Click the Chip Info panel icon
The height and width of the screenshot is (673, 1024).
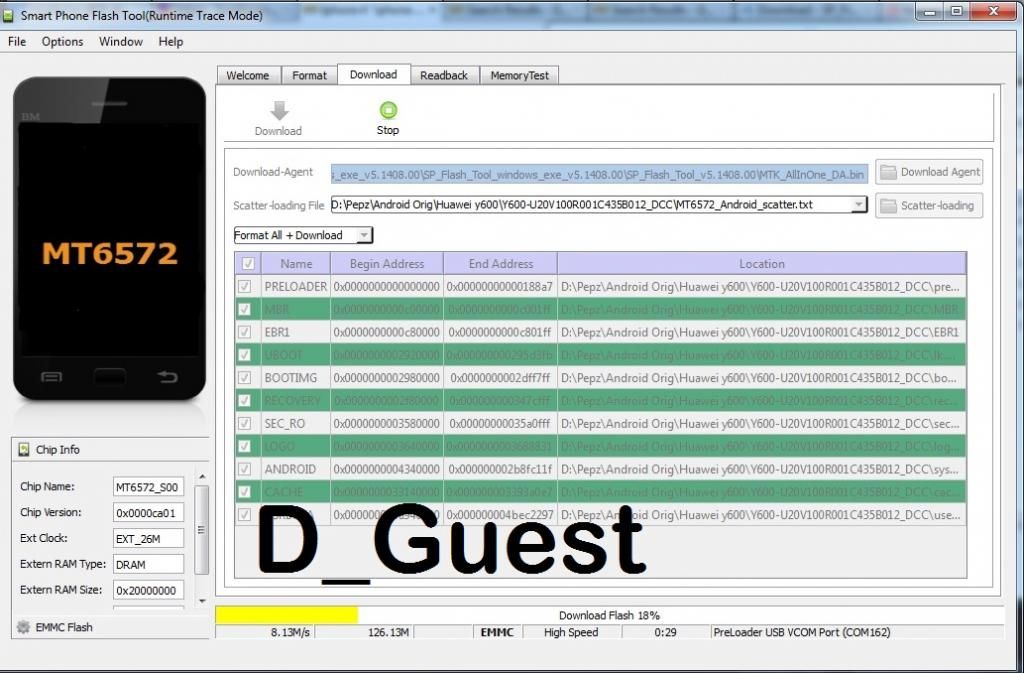24,450
